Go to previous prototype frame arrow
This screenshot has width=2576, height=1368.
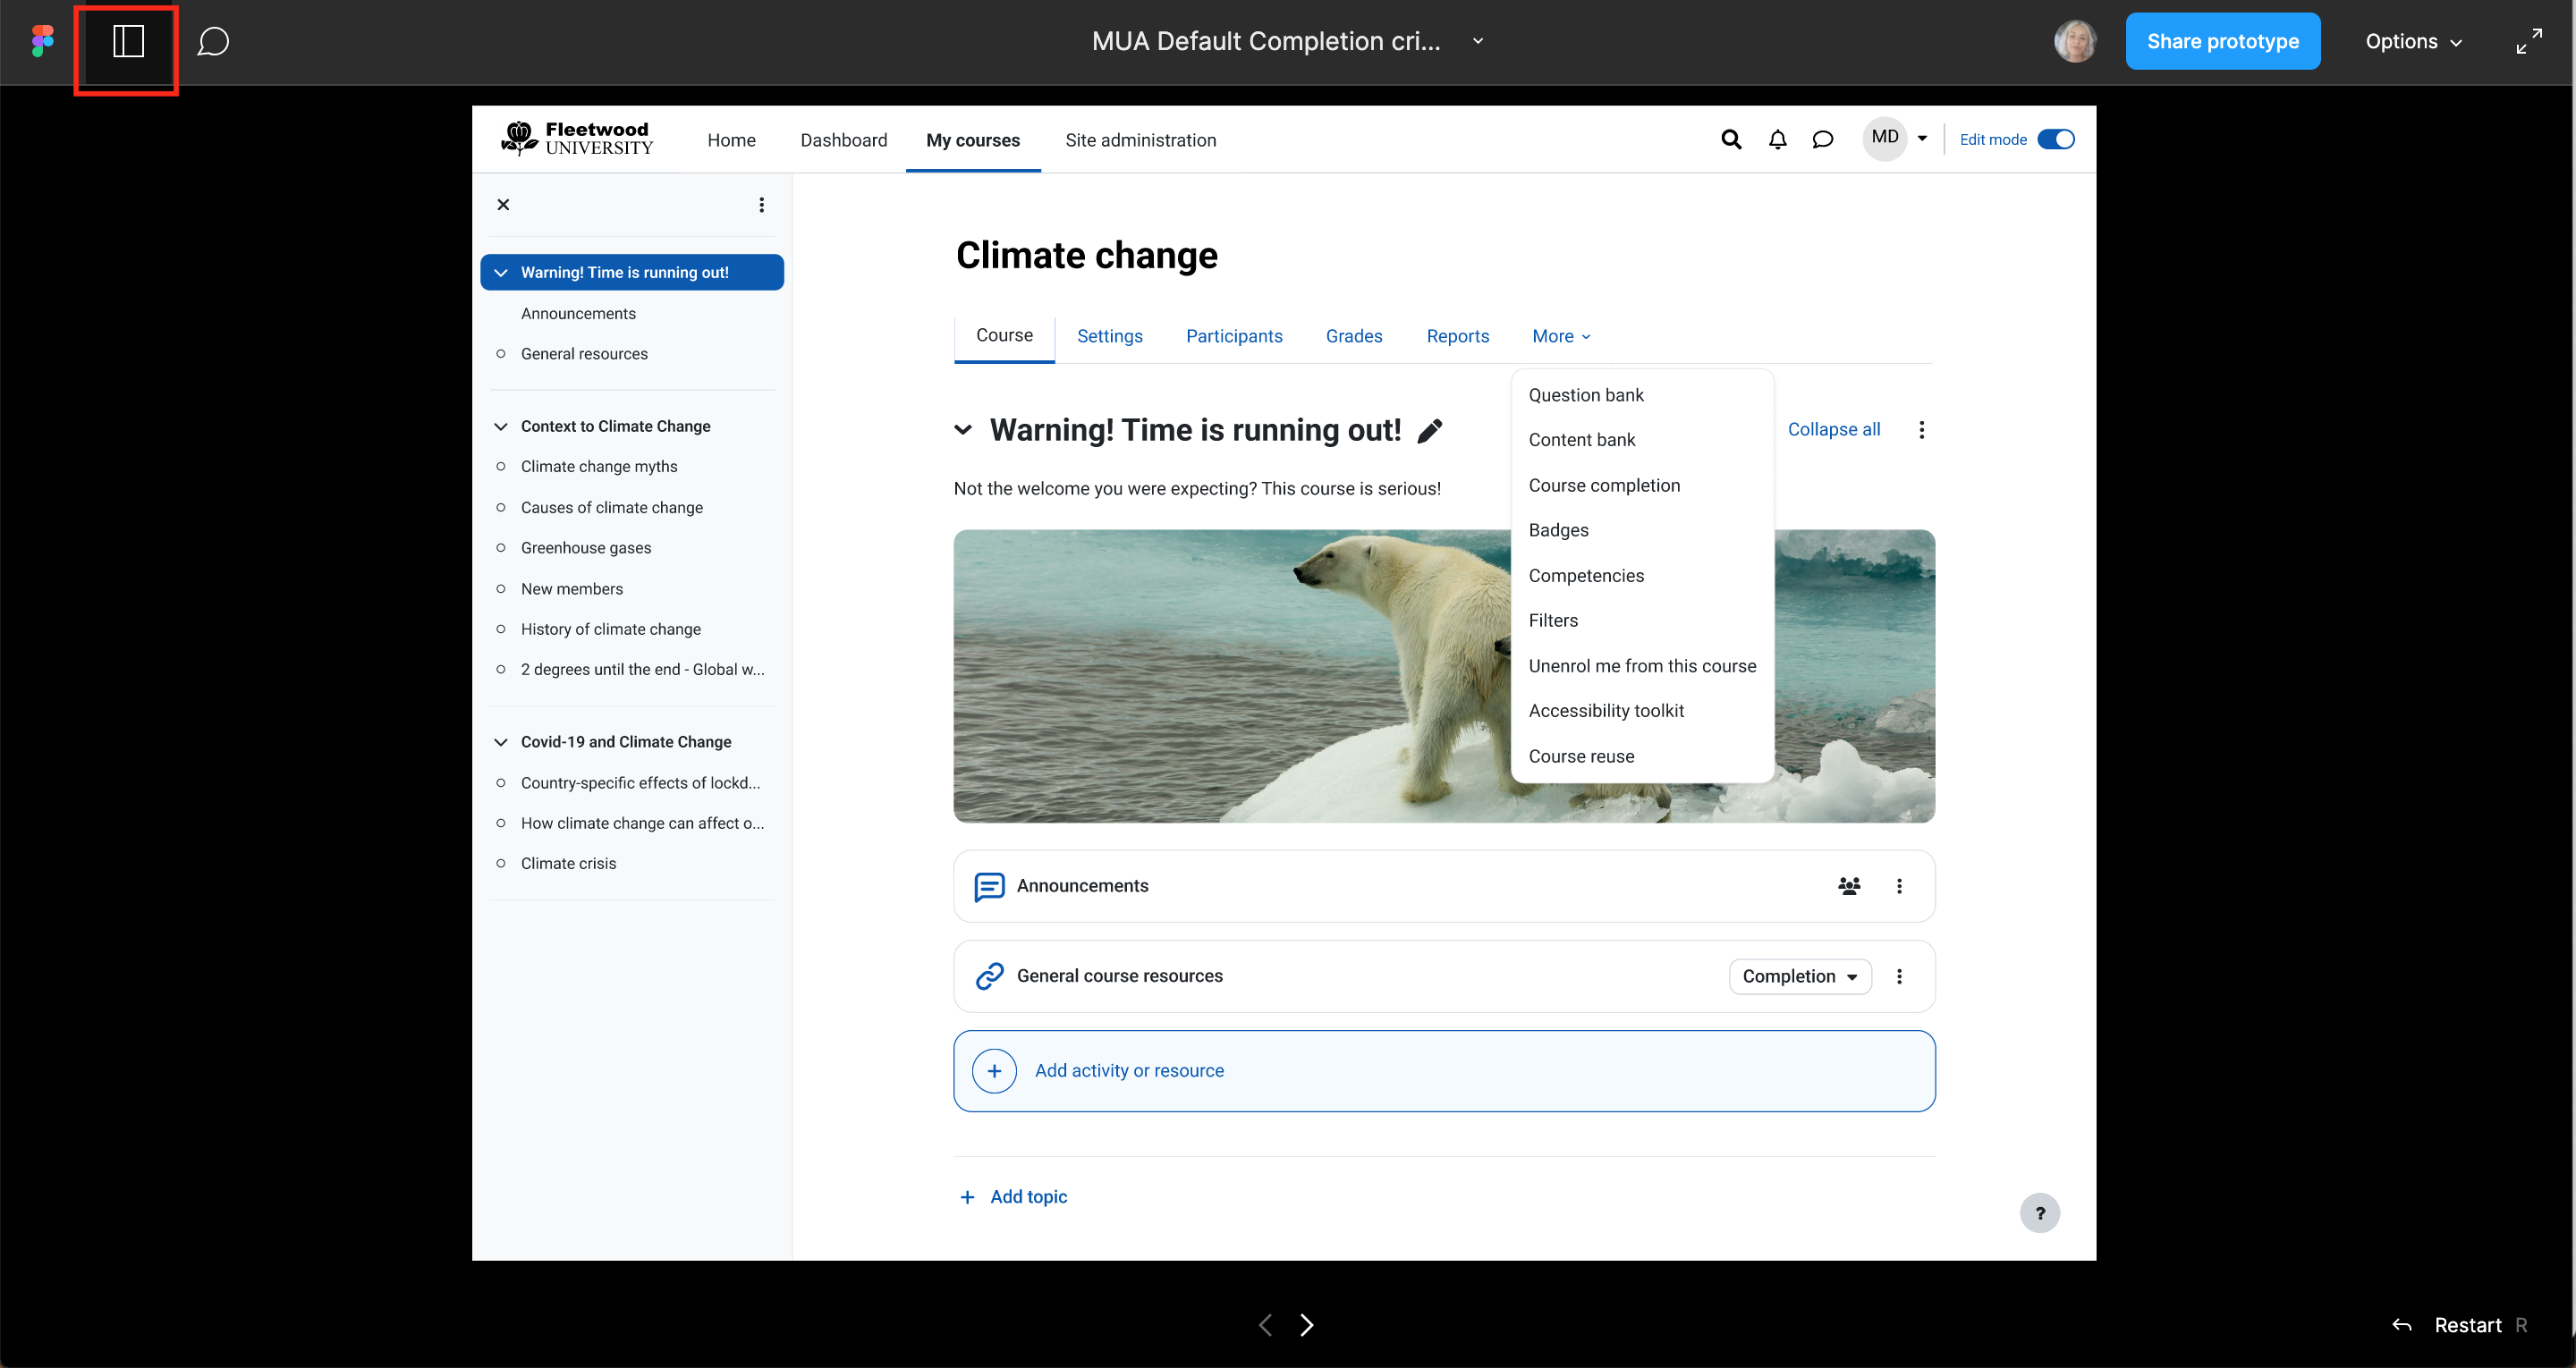click(x=1265, y=1325)
